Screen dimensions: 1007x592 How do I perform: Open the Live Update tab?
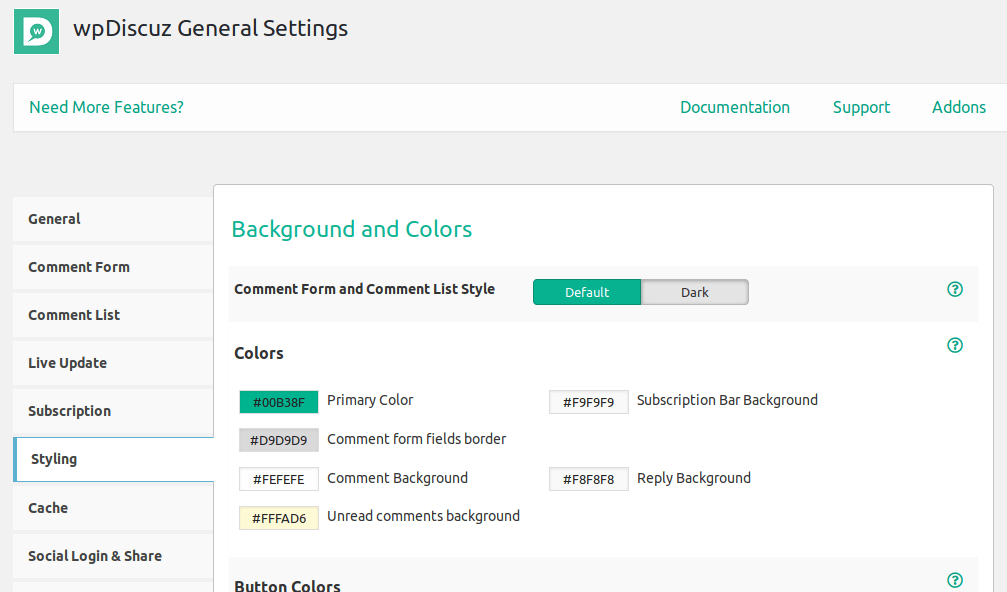pyautogui.click(x=113, y=363)
